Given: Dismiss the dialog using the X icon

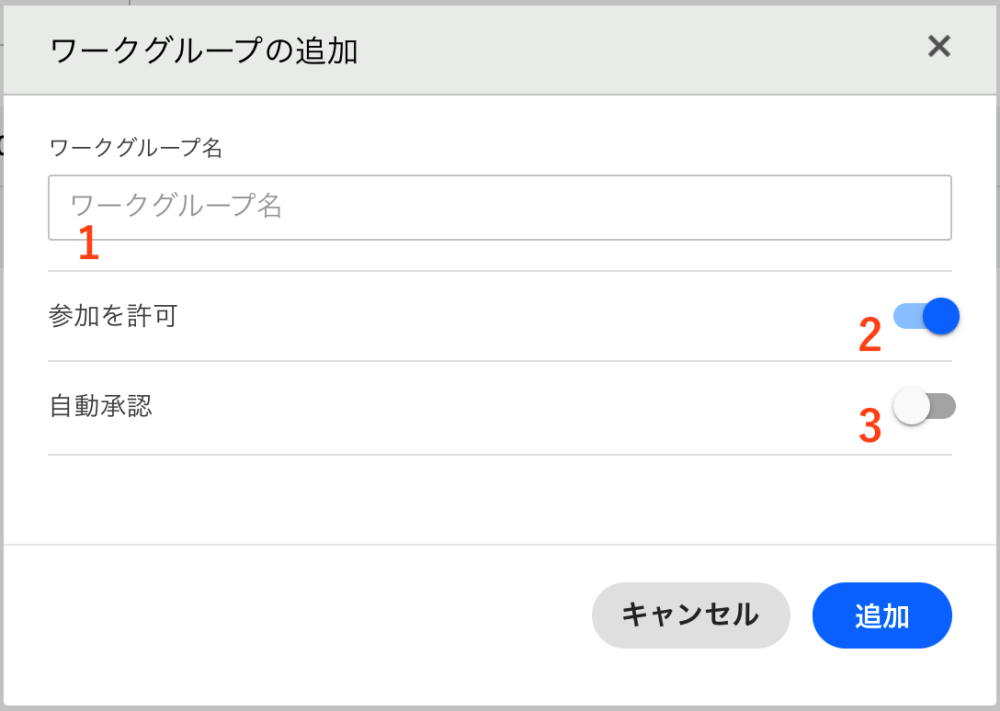Looking at the screenshot, I should (938, 46).
